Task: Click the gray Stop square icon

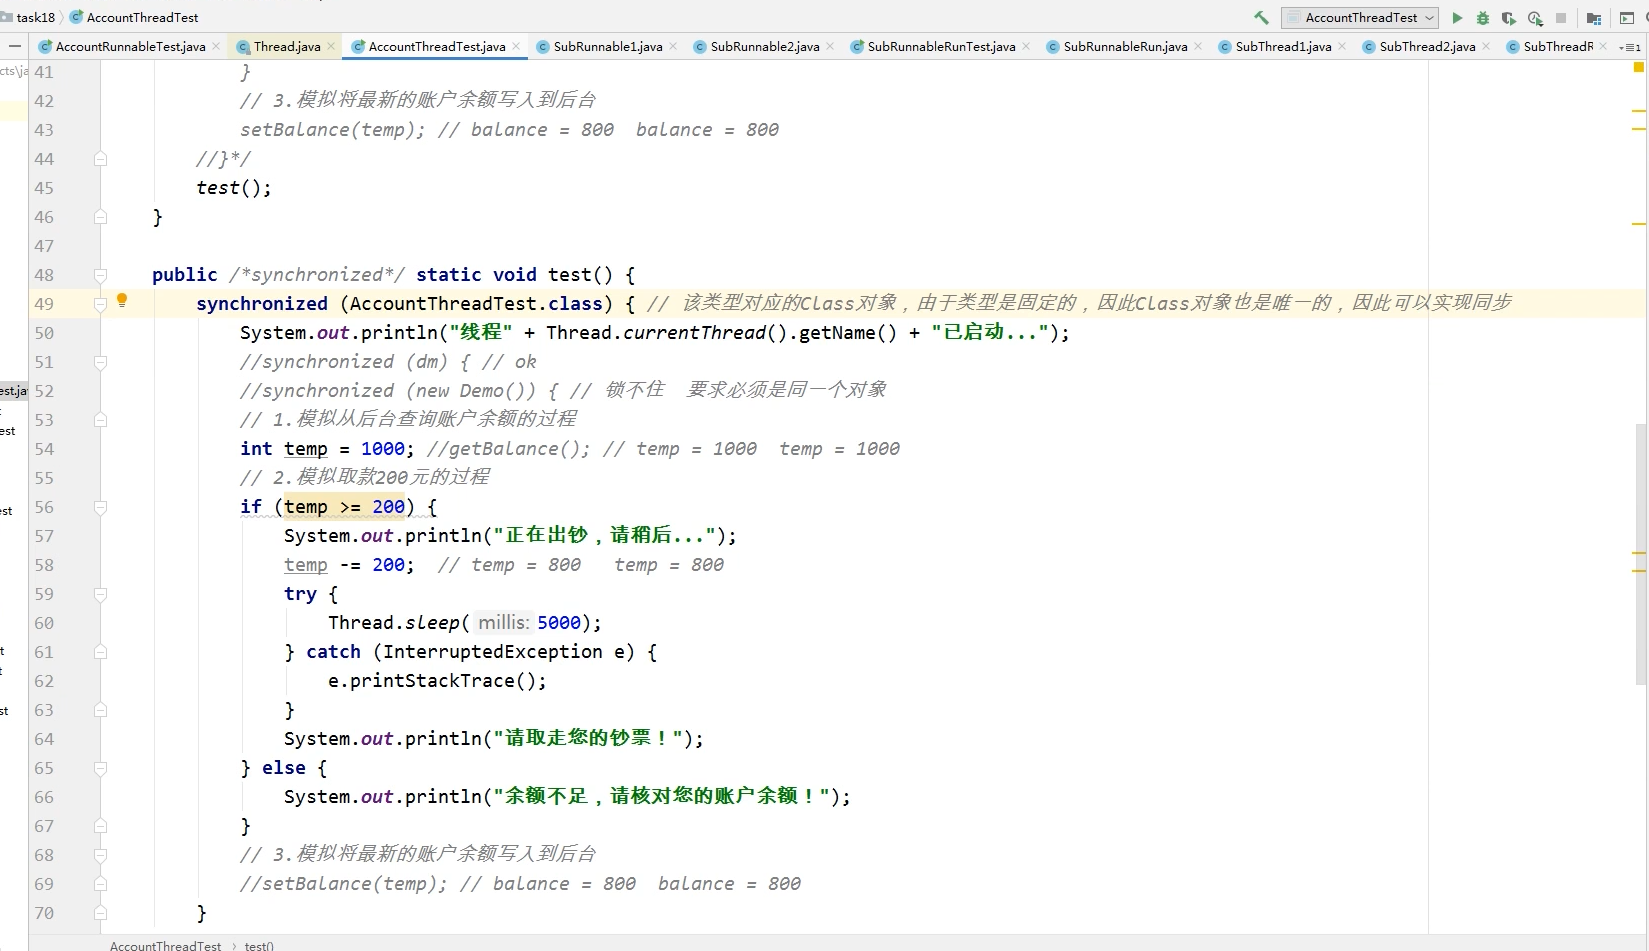Action: [1561, 17]
